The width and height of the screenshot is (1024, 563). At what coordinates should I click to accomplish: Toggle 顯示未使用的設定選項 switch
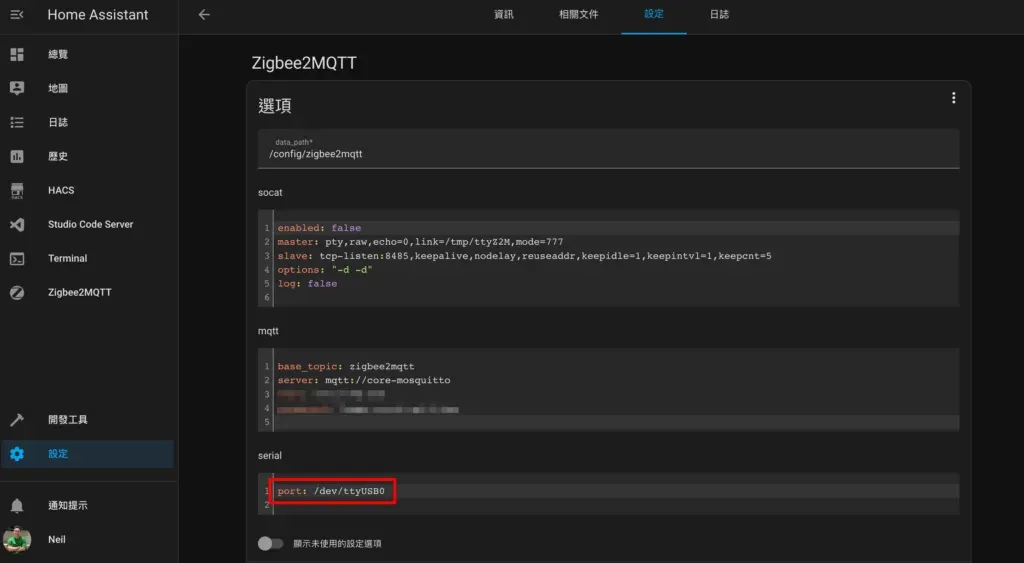pos(269,543)
